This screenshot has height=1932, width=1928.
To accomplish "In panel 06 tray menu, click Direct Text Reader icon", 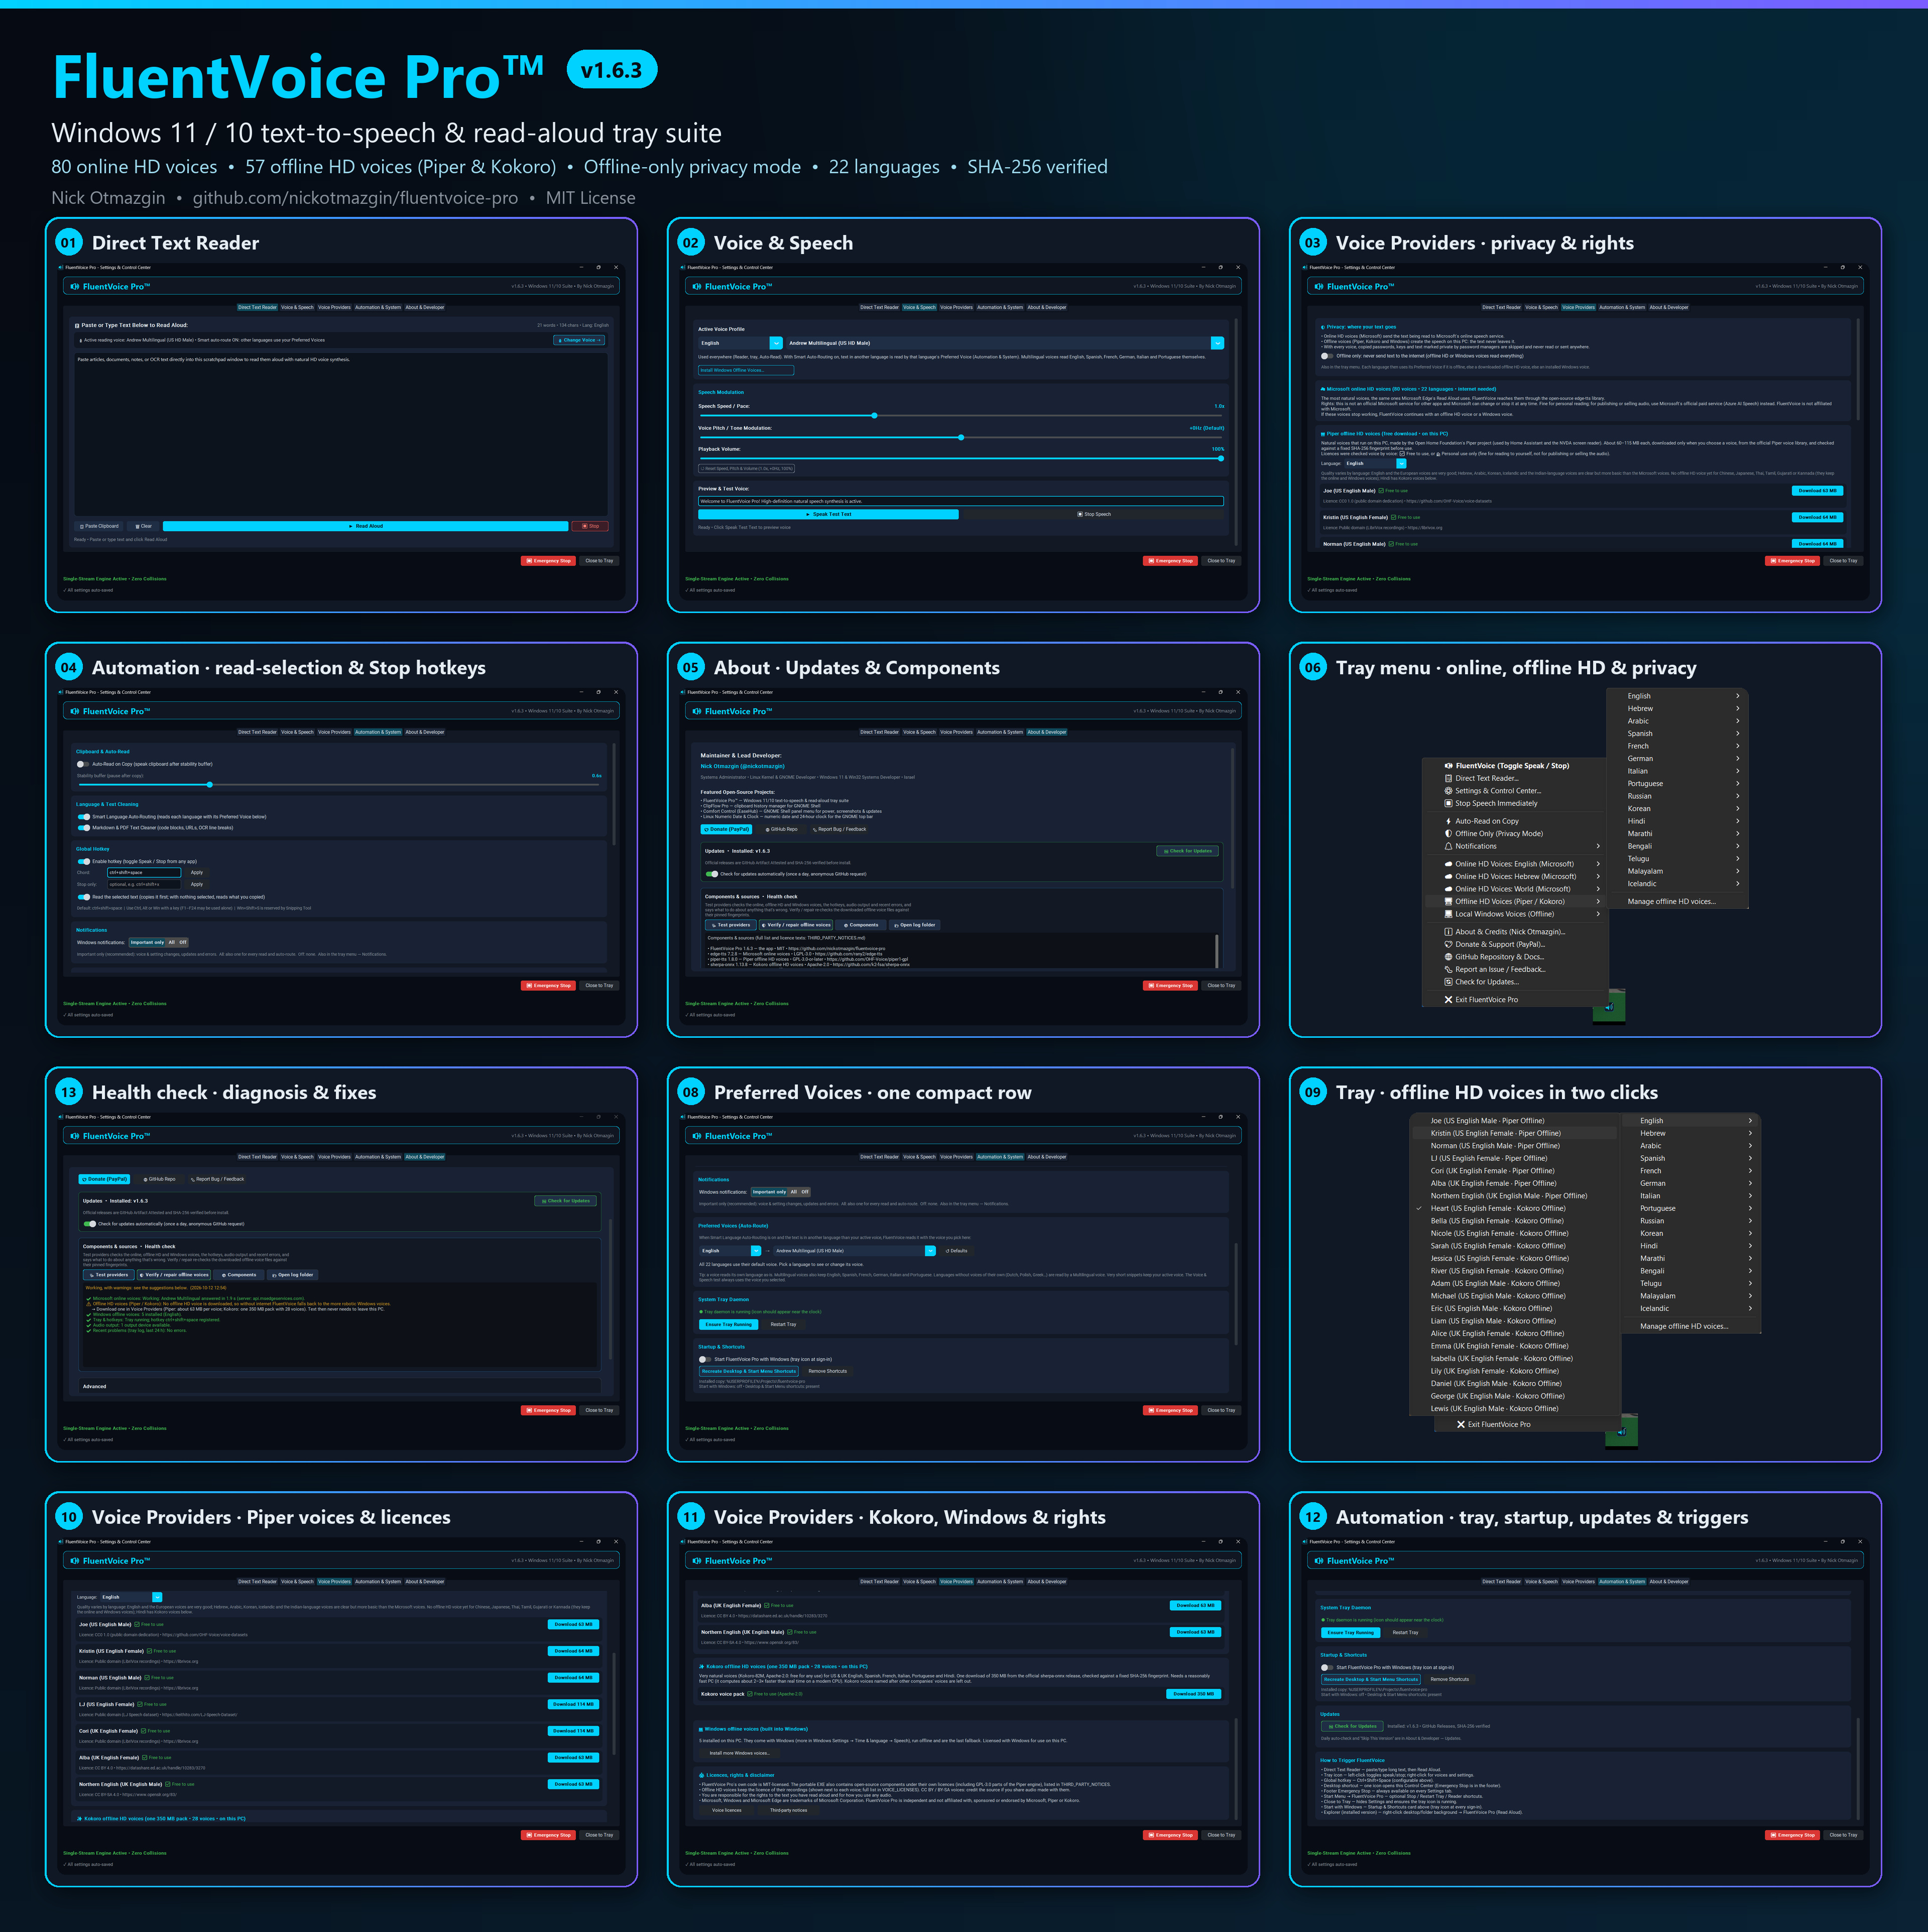I will 1448,778.
